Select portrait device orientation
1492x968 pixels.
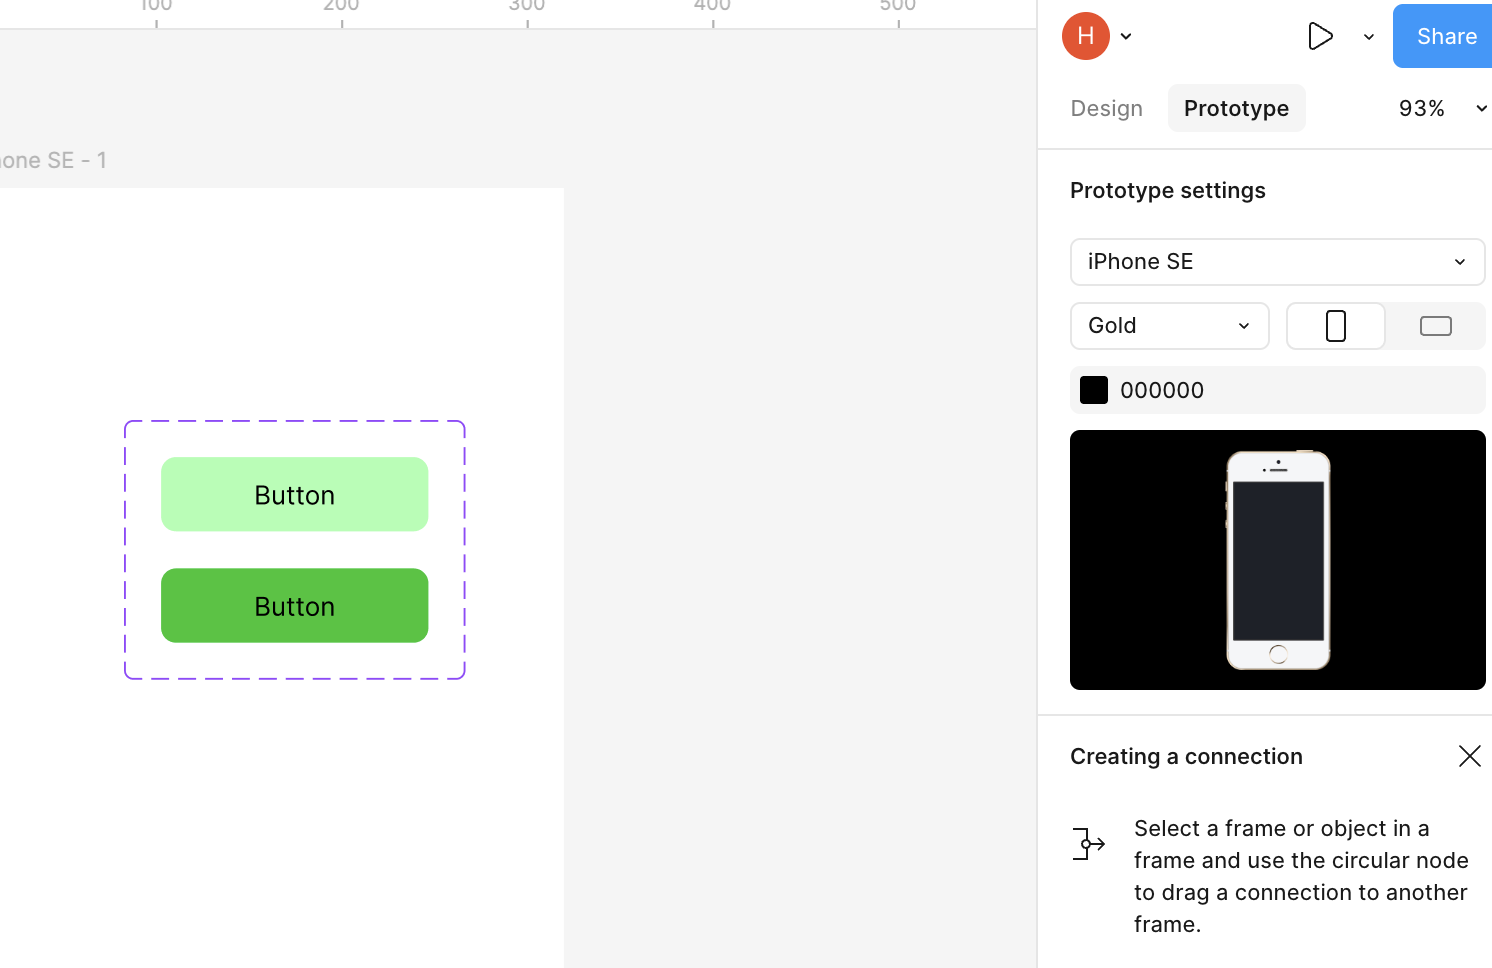(x=1336, y=326)
